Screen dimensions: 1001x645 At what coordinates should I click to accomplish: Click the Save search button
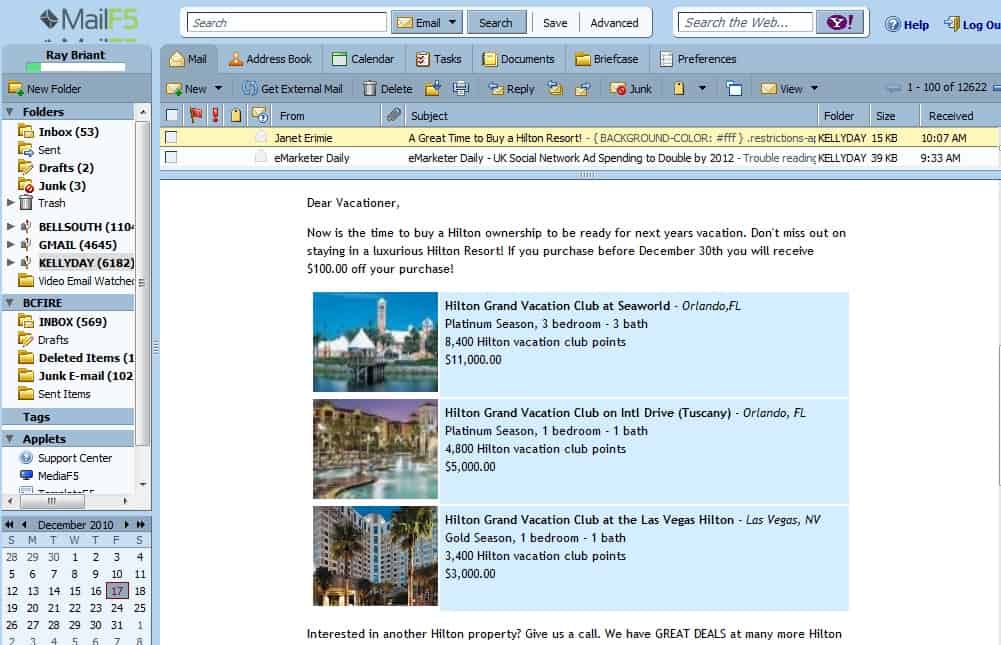pos(555,23)
